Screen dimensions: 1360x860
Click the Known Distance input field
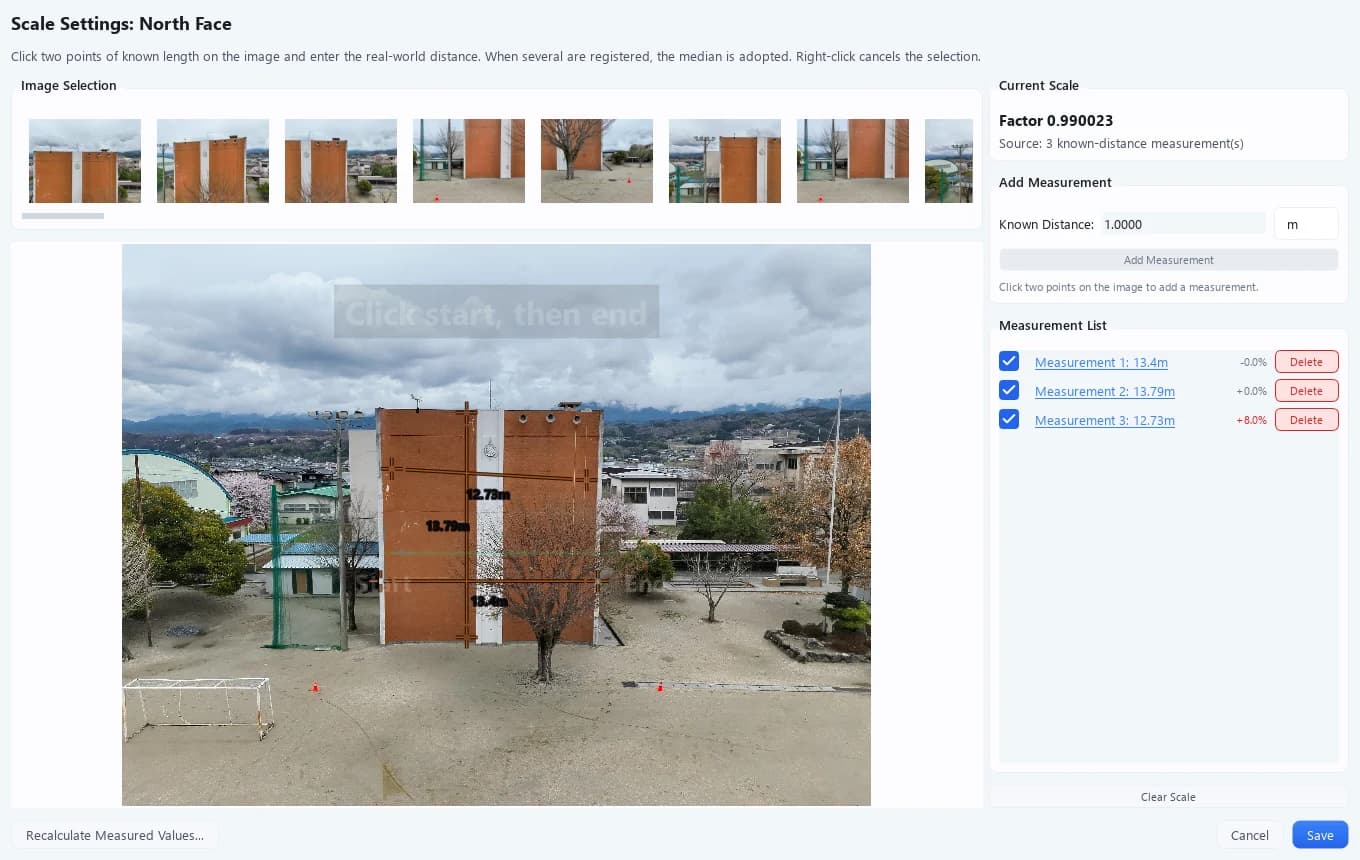1183,224
